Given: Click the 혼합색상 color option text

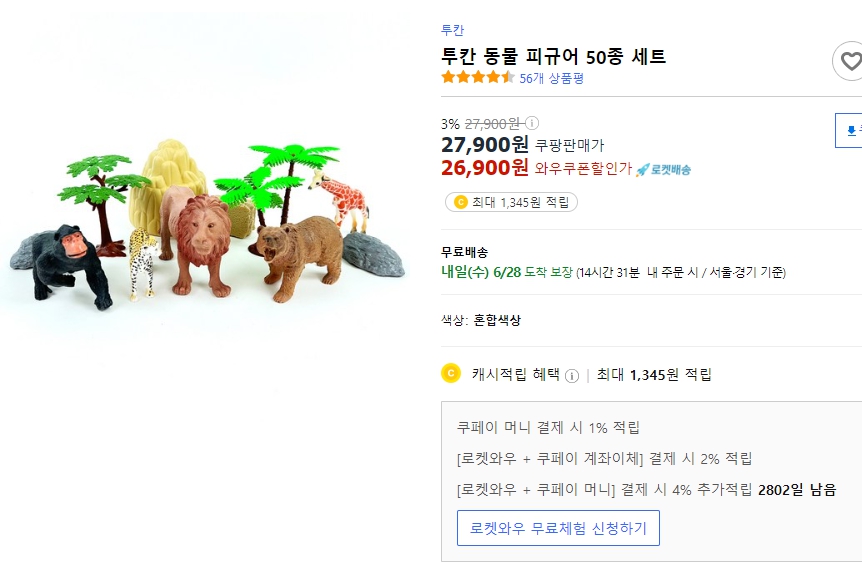Looking at the screenshot, I should click(x=497, y=320).
